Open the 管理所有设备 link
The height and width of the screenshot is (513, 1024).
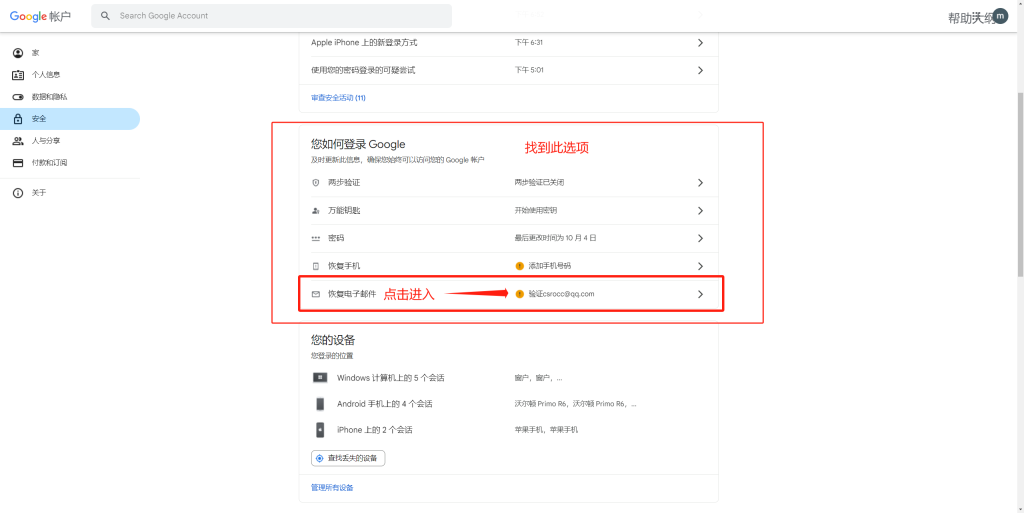332,488
